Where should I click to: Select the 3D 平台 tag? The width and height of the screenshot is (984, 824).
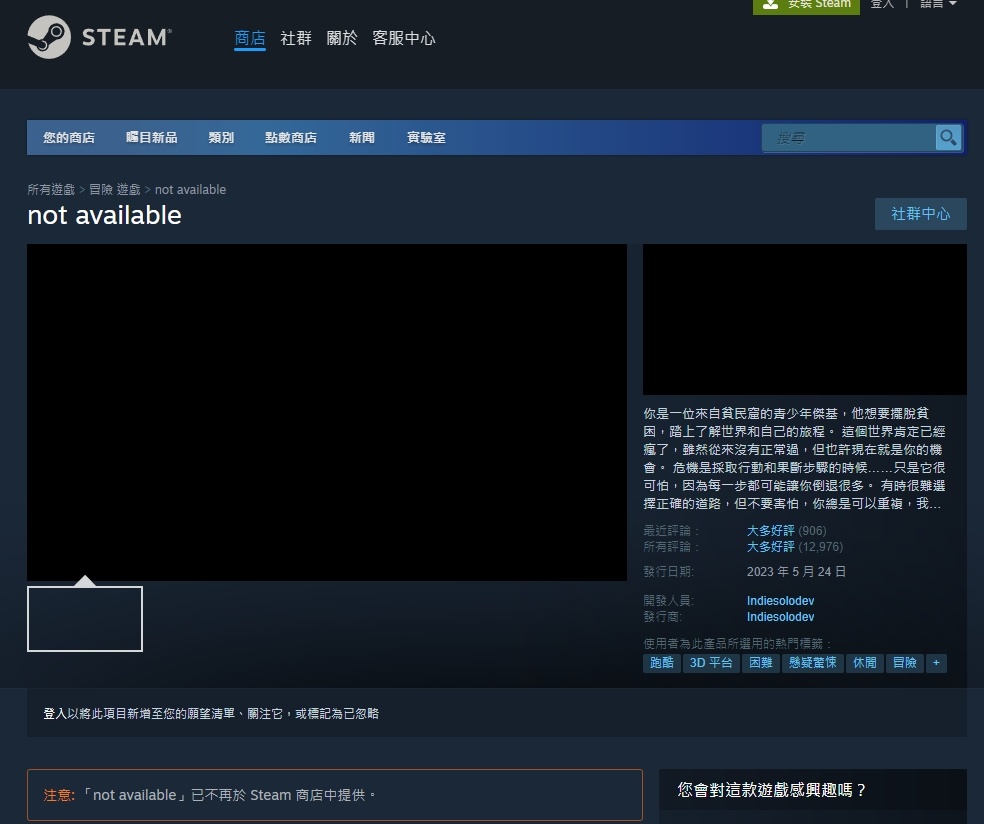[711, 663]
